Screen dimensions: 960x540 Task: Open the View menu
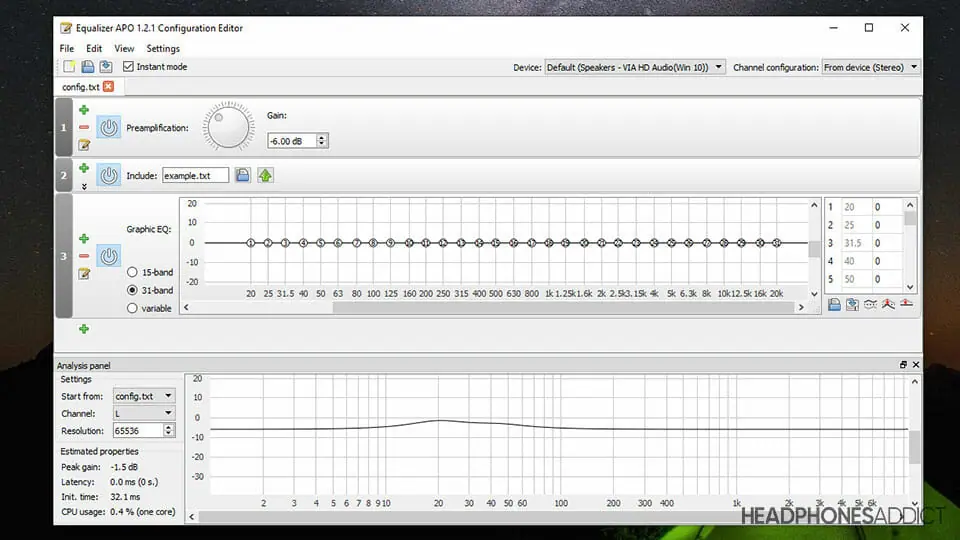pyautogui.click(x=124, y=48)
